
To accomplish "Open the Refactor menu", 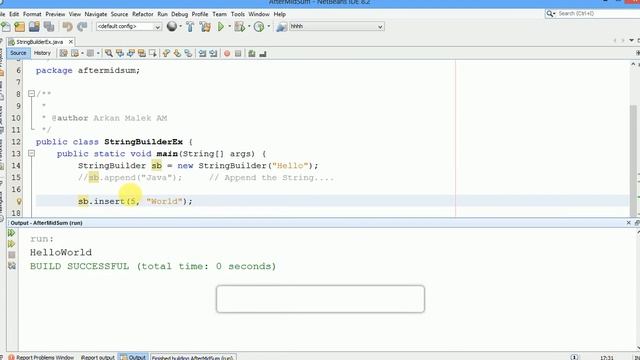I will point(142,14).
